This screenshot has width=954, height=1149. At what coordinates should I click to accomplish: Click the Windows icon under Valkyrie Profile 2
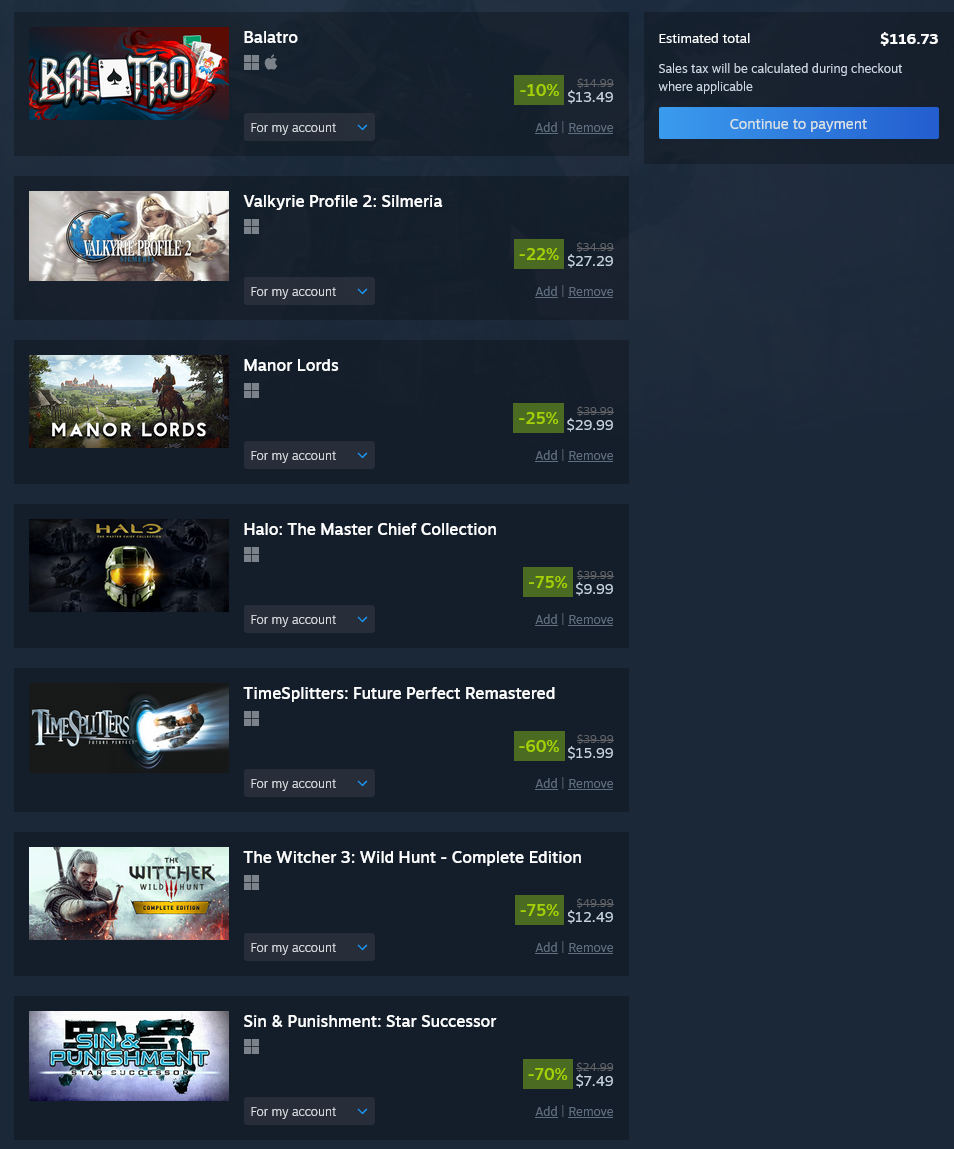click(251, 226)
